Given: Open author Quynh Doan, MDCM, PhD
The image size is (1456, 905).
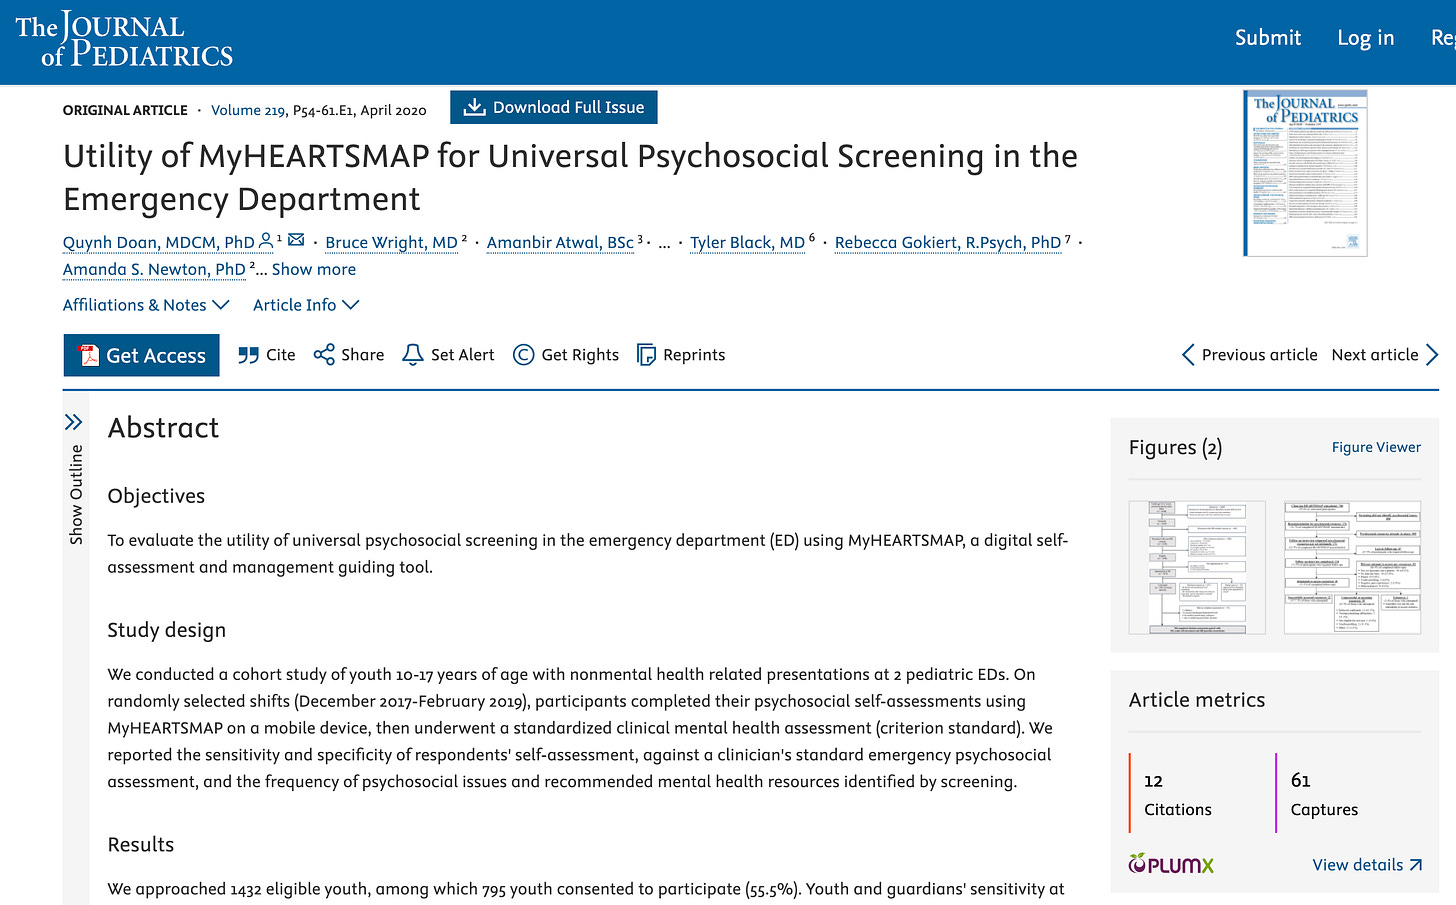Looking at the screenshot, I should pyautogui.click(x=159, y=243).
